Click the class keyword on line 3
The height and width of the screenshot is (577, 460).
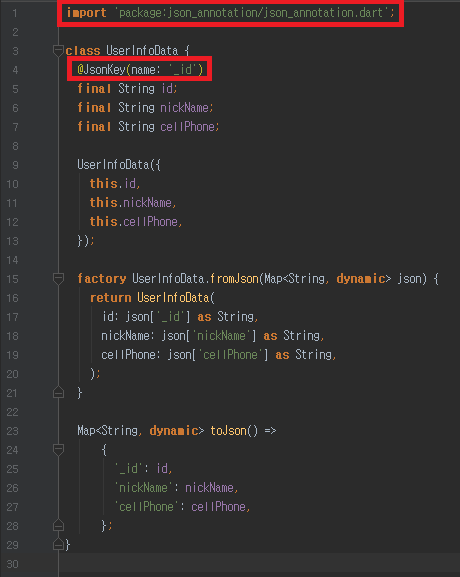click(83, 51)
